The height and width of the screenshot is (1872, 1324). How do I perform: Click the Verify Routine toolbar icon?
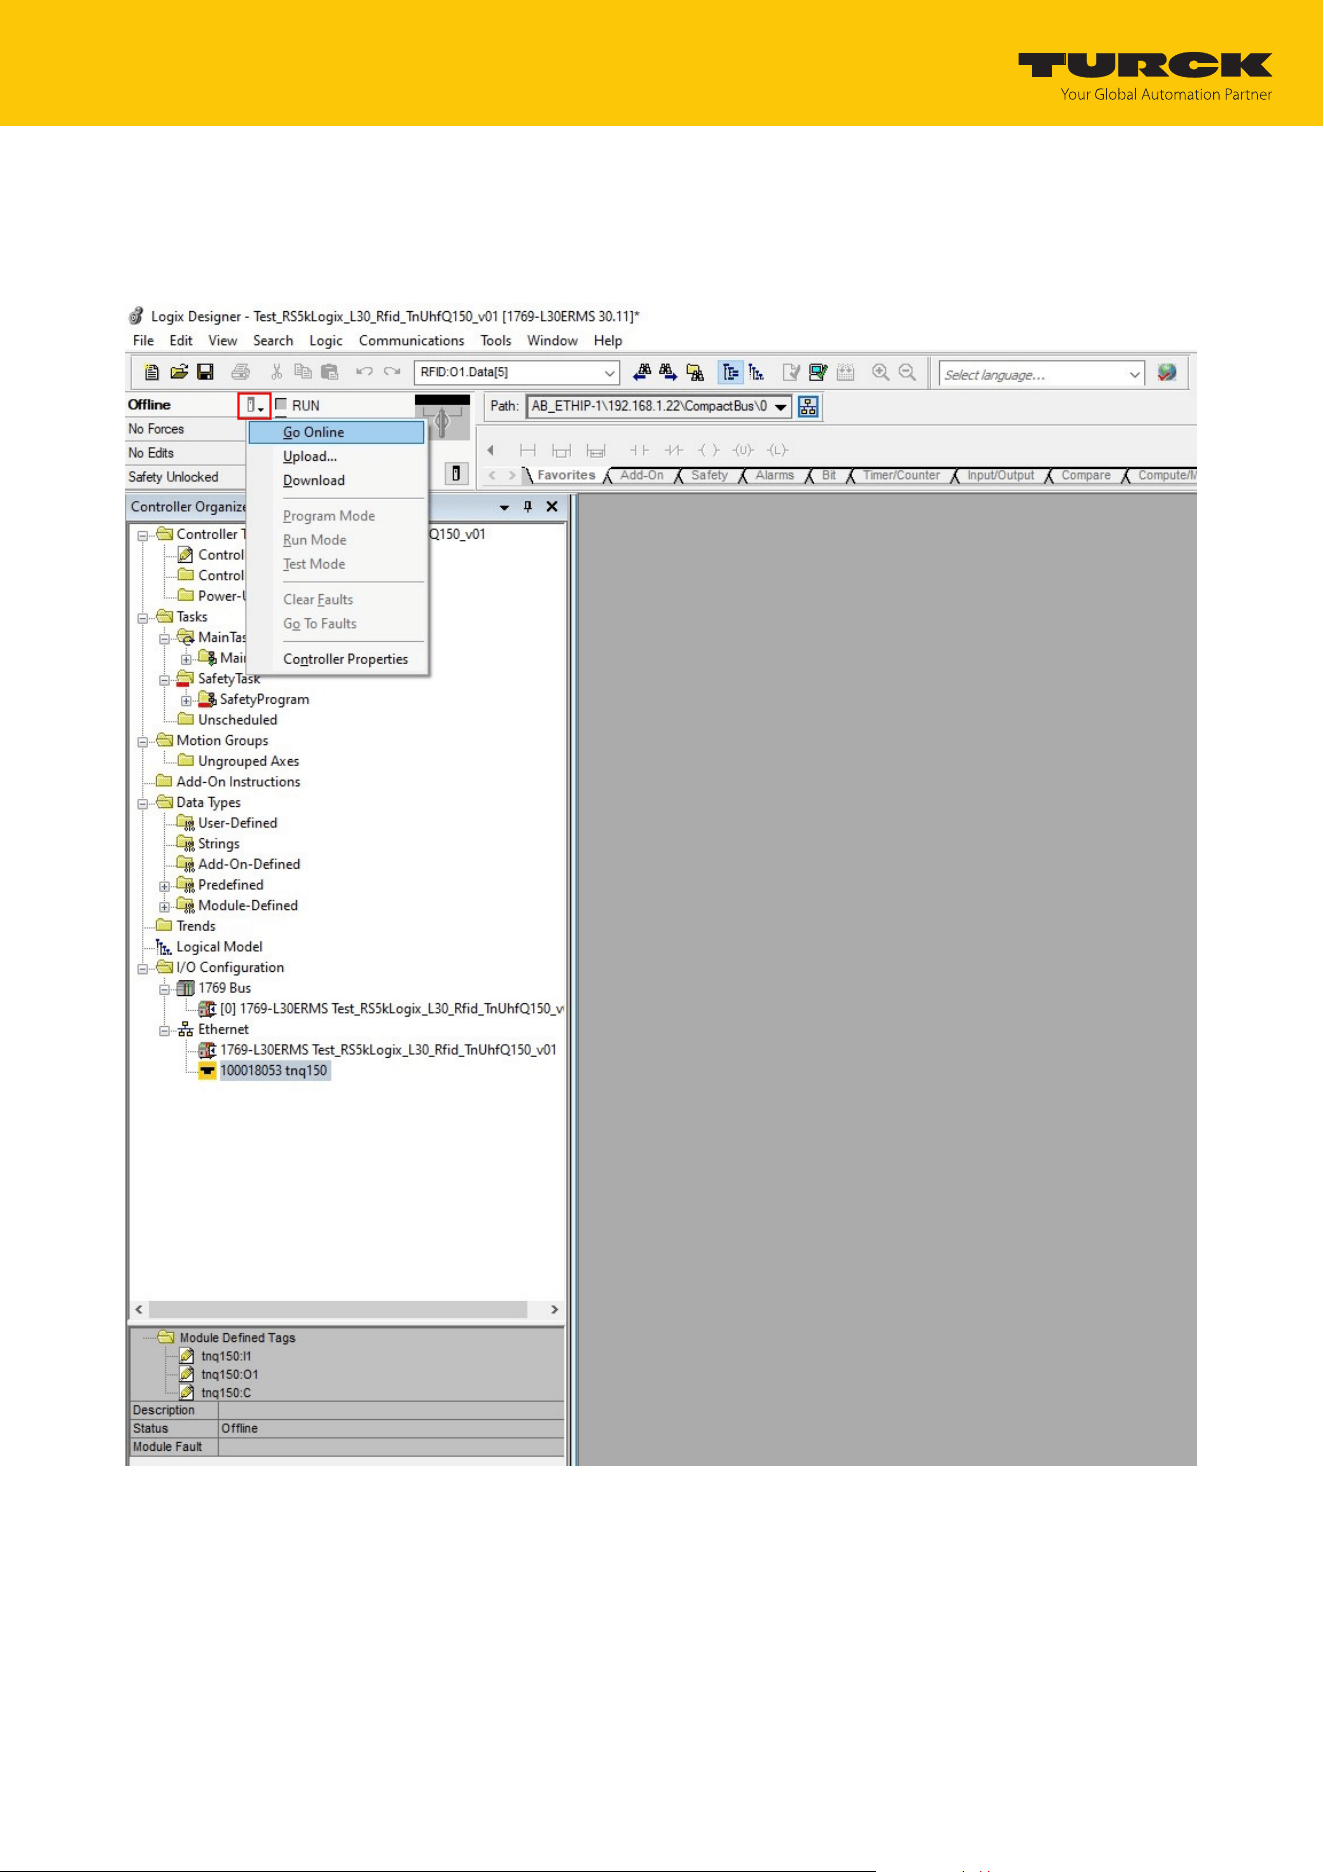(x=791, y=373)
